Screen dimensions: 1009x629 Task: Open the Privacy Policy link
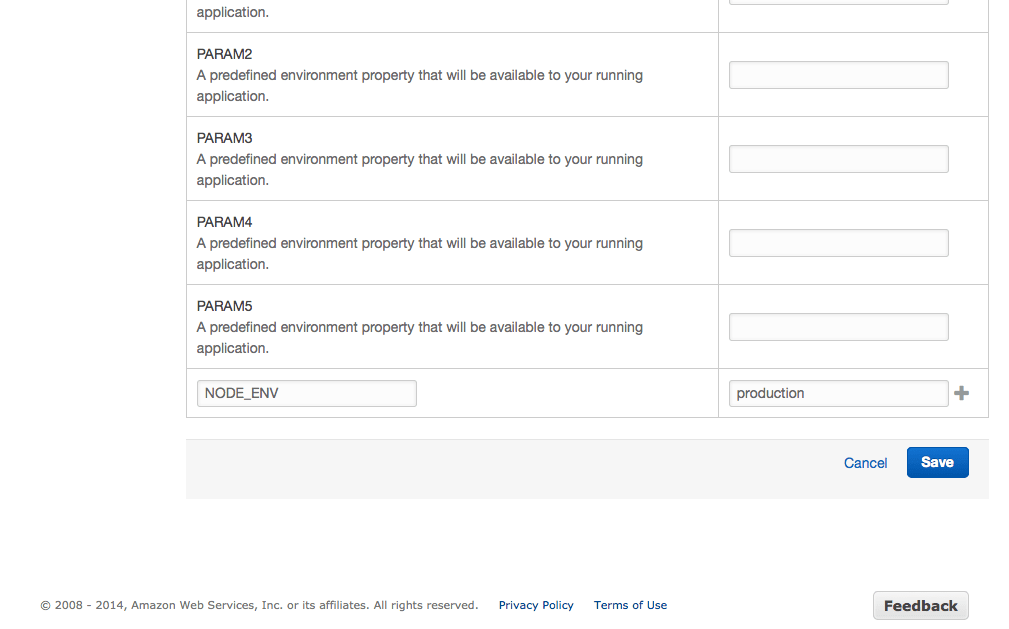pyautogui.click(x=536, y=605)
